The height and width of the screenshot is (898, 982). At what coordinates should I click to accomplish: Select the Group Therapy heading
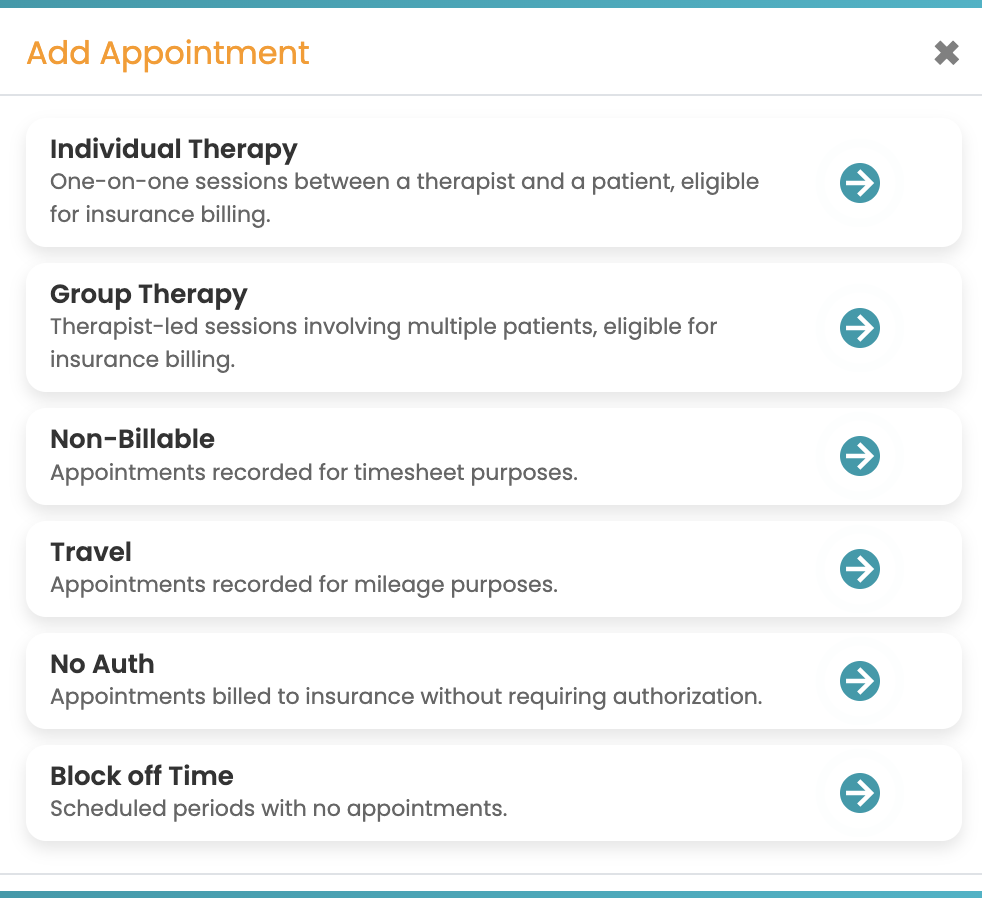click(148, 295)
